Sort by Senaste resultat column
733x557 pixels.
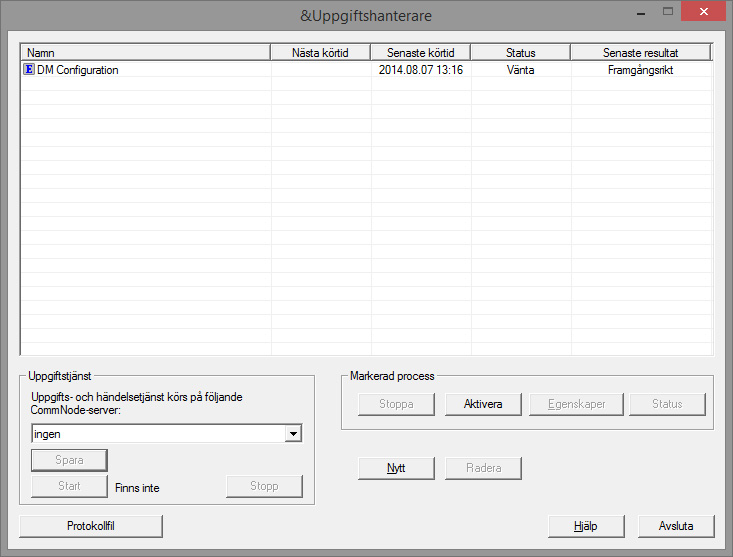point(640,53)
